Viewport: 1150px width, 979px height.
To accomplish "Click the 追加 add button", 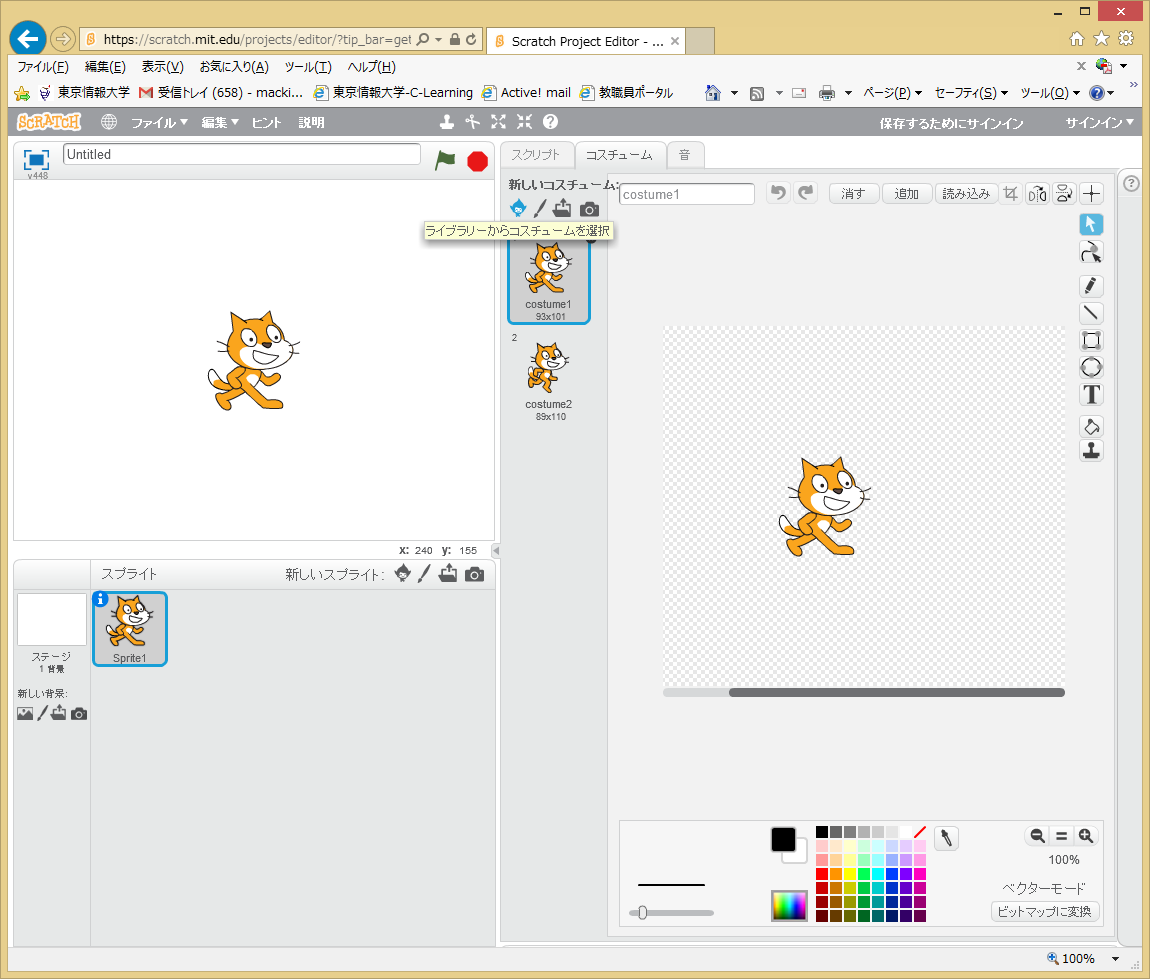I will [x=907, y=194].
